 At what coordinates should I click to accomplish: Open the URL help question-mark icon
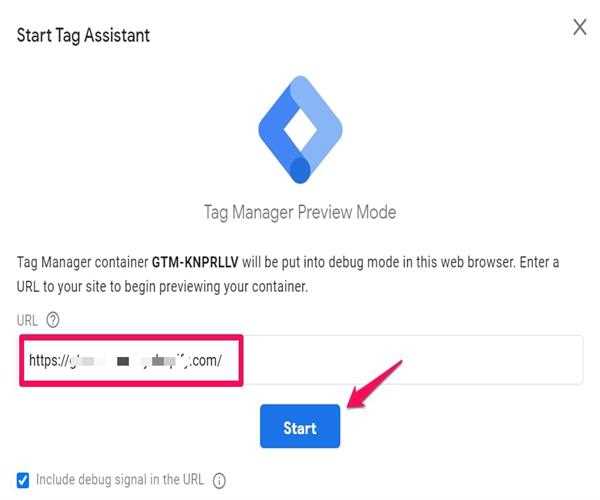53,320
